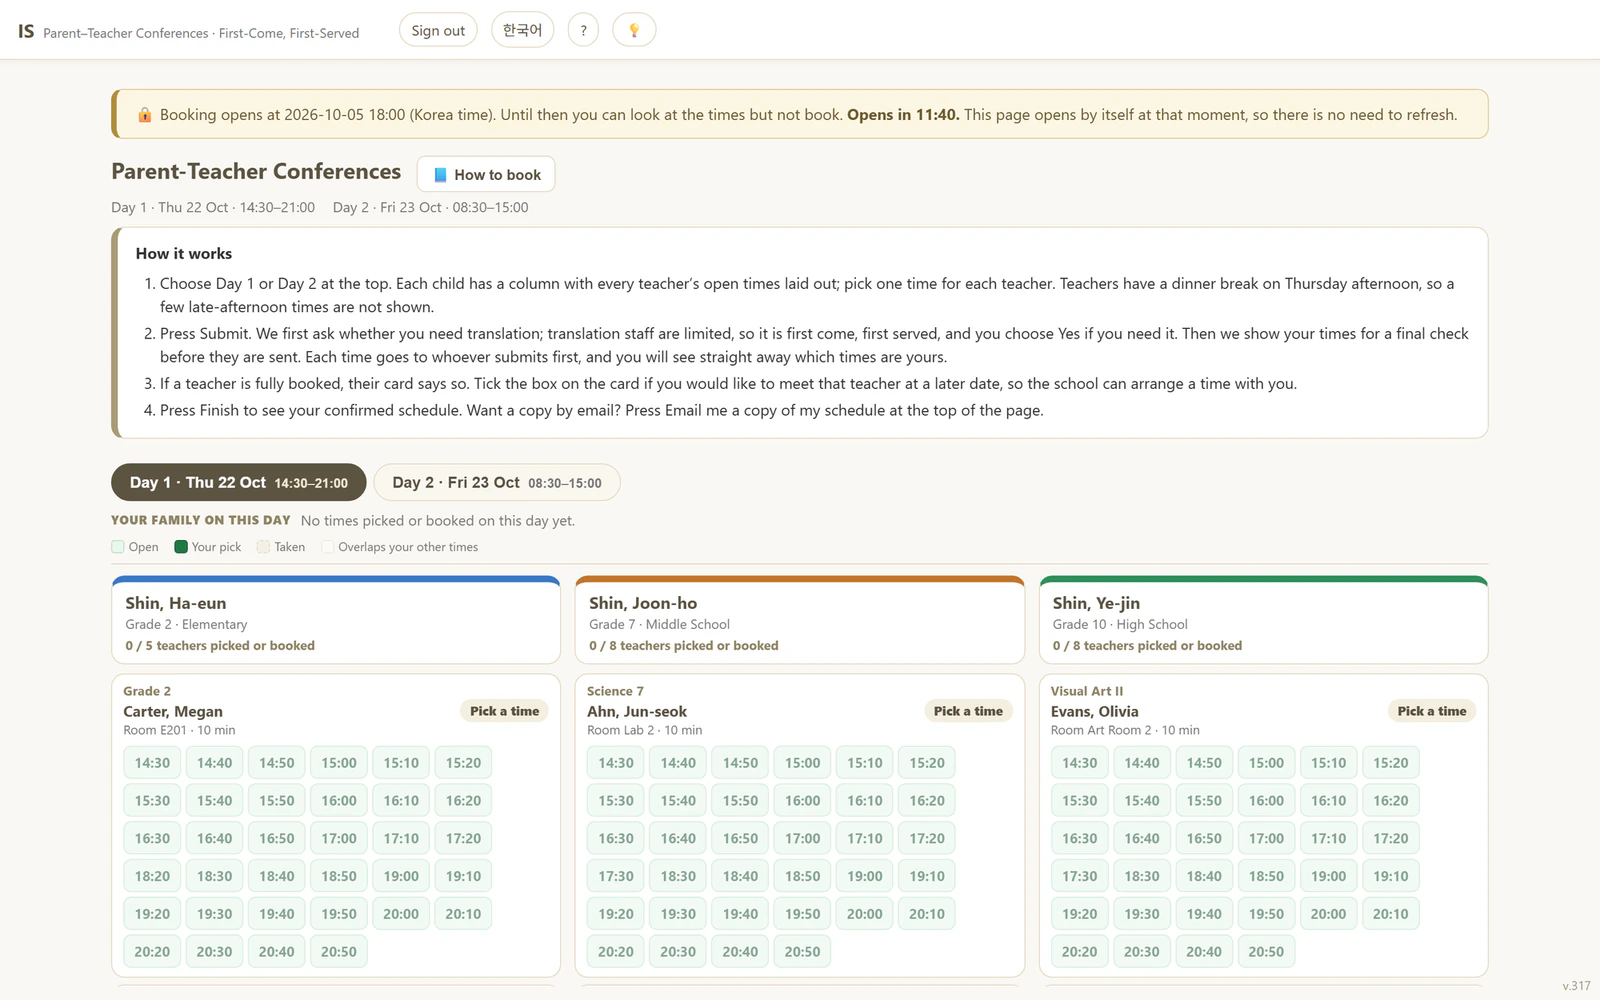This screenshot has width=1600, height=1000.
Task: Choose 19:50 slot for Carter, Megan
Action: coord(339,914)
